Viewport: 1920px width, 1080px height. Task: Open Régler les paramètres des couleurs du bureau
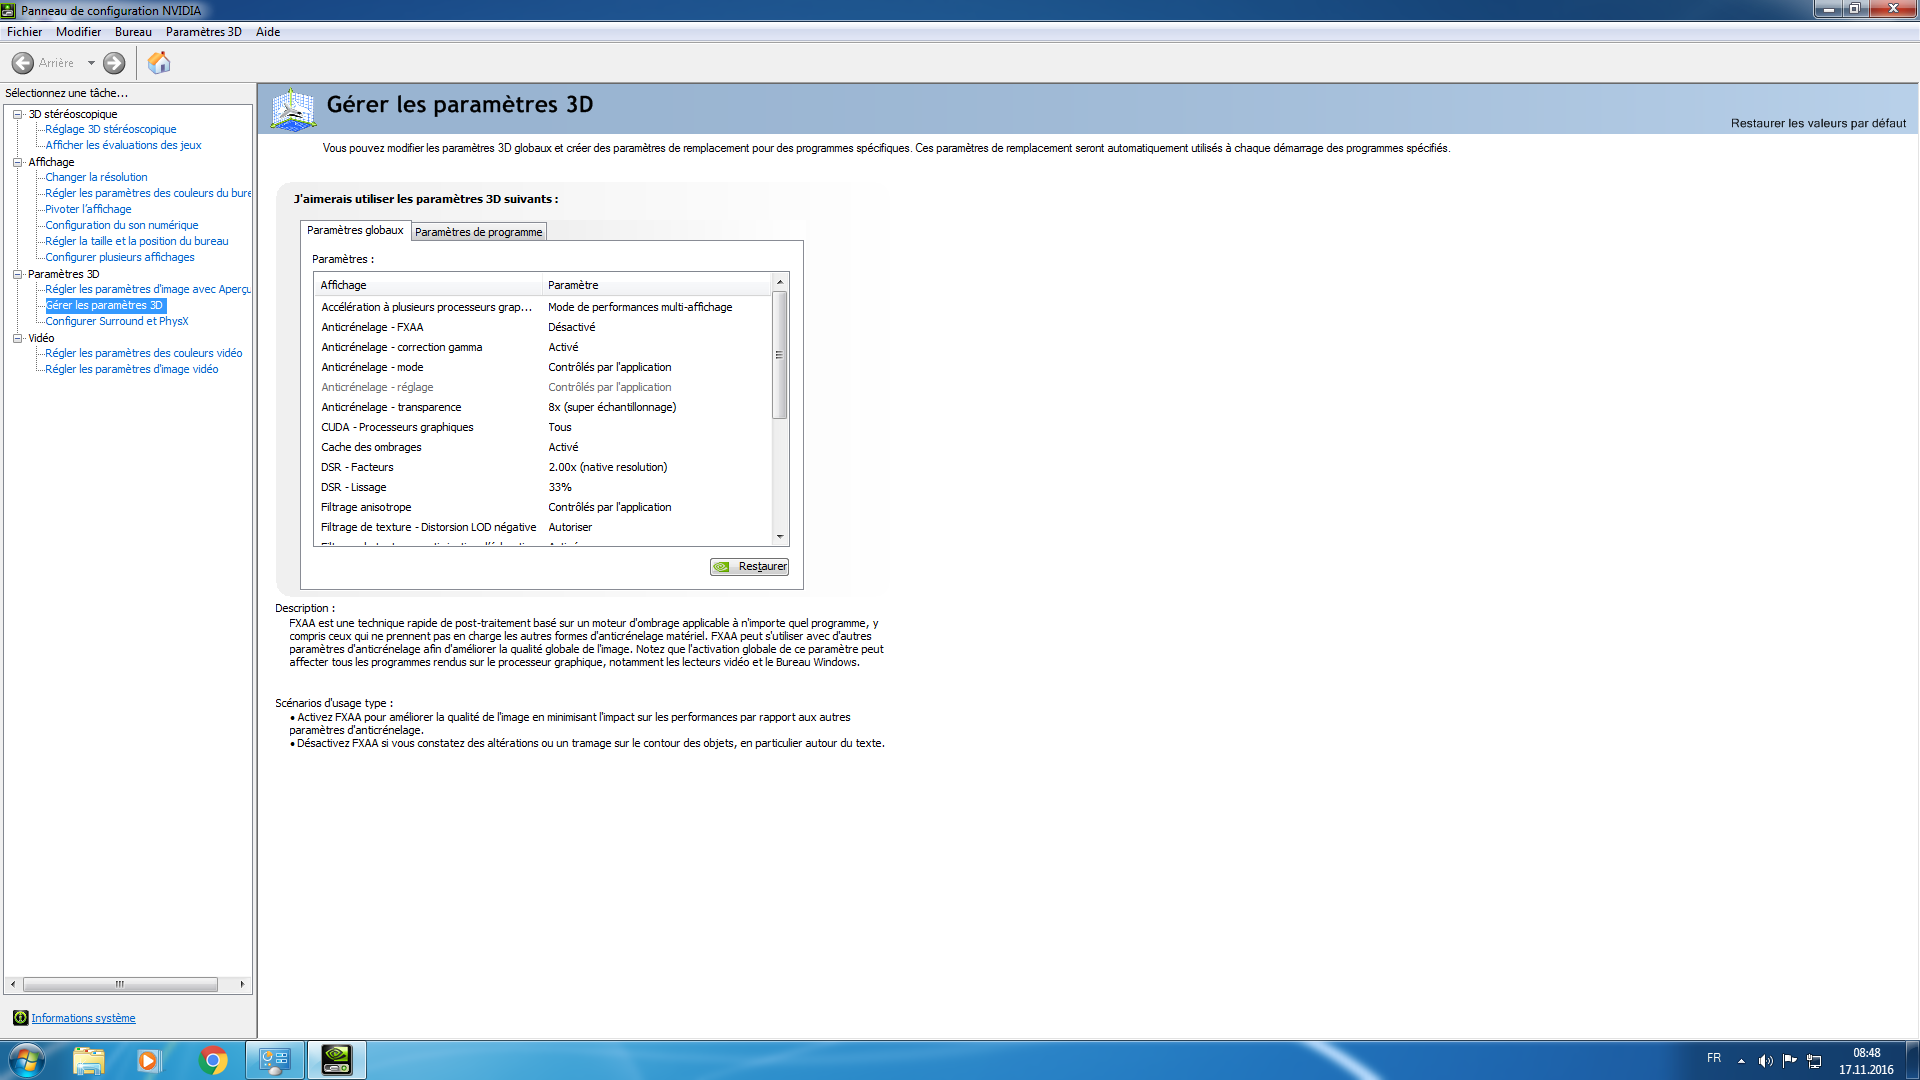148,193
